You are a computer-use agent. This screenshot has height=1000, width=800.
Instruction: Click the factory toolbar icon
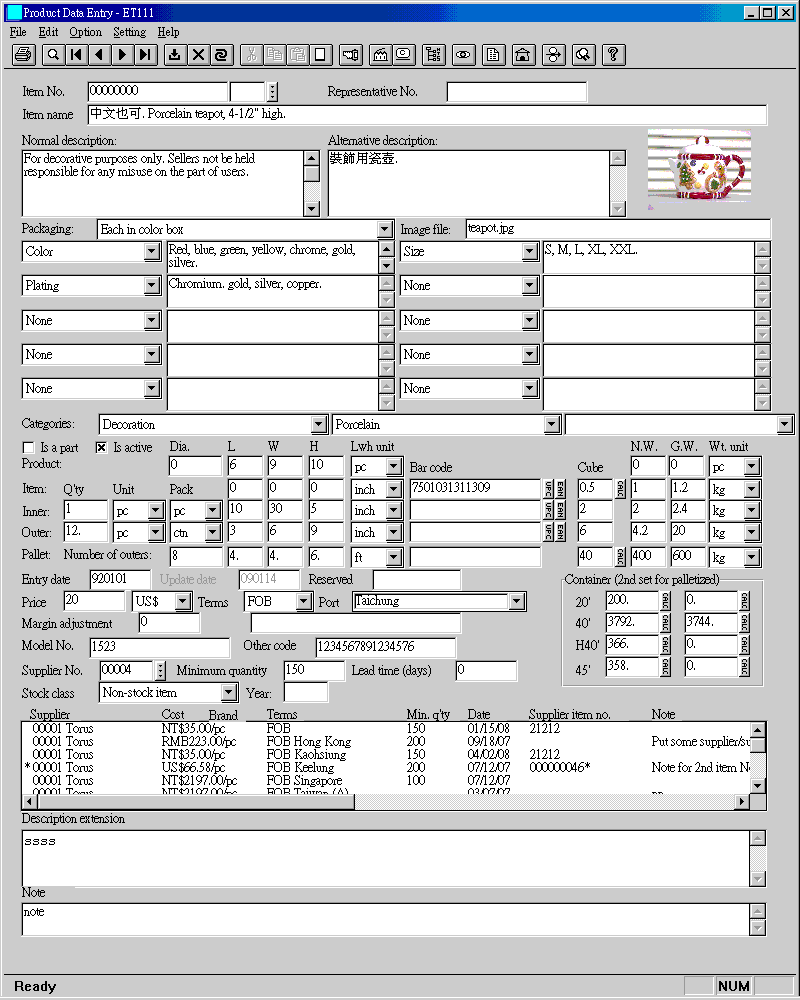click(380, 55)
